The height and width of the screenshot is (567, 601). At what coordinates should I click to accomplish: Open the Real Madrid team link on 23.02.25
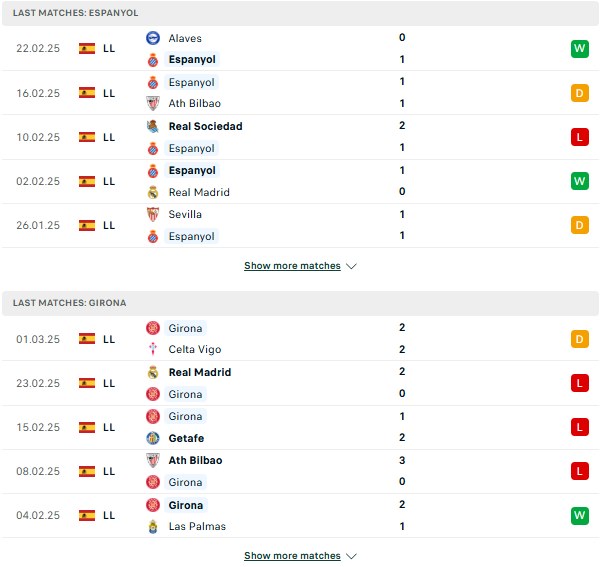[200, 372]
